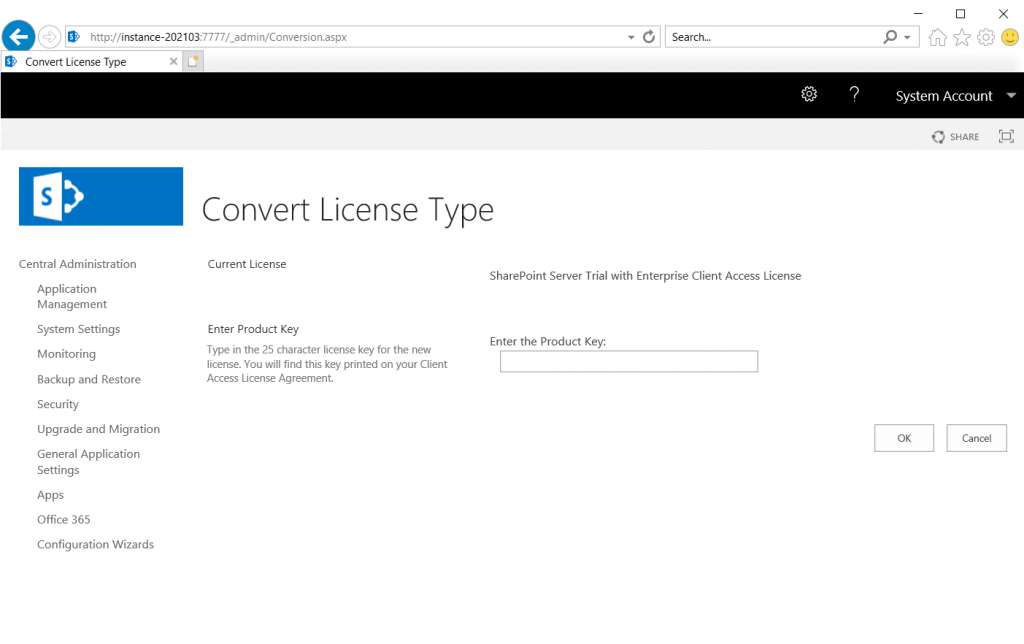1024x644 pixels.
Task: Click the OK button
Action: point(903,437)
